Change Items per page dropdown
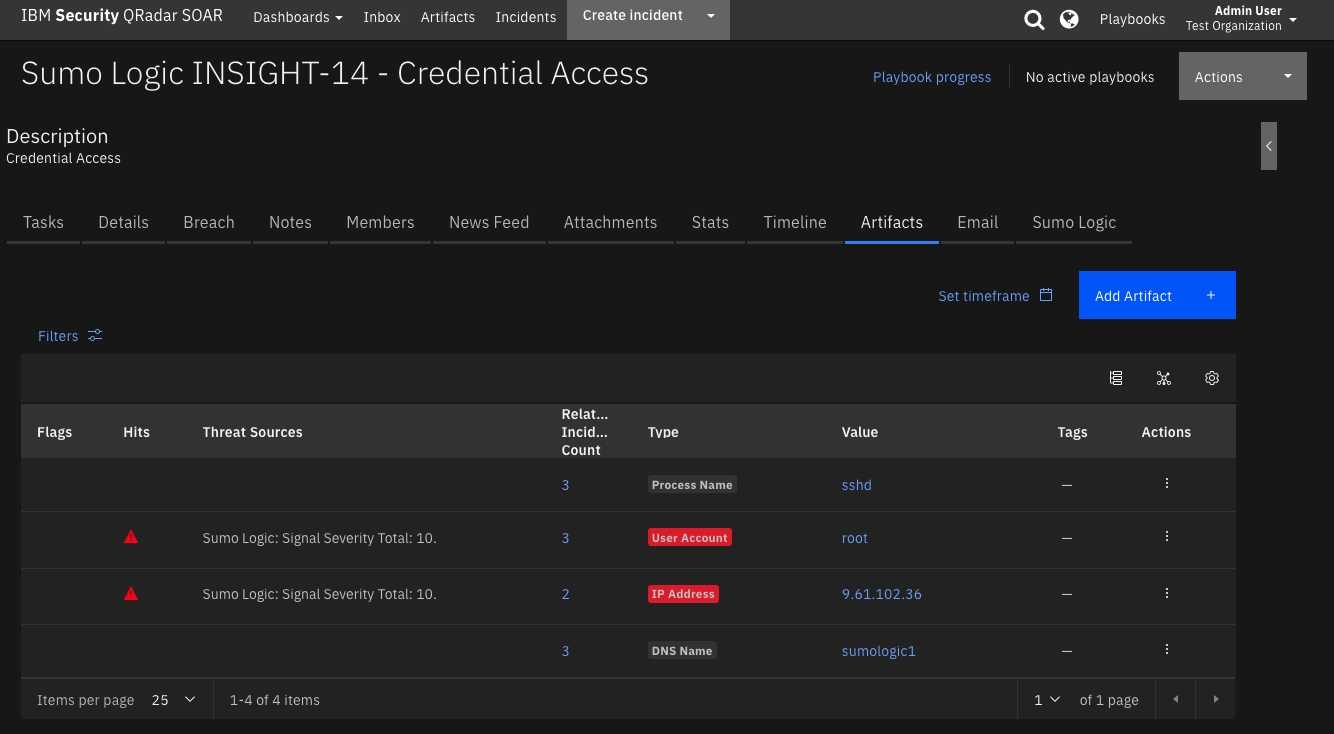This screenshot has width=1334, height=734. (x=174, y=700)
